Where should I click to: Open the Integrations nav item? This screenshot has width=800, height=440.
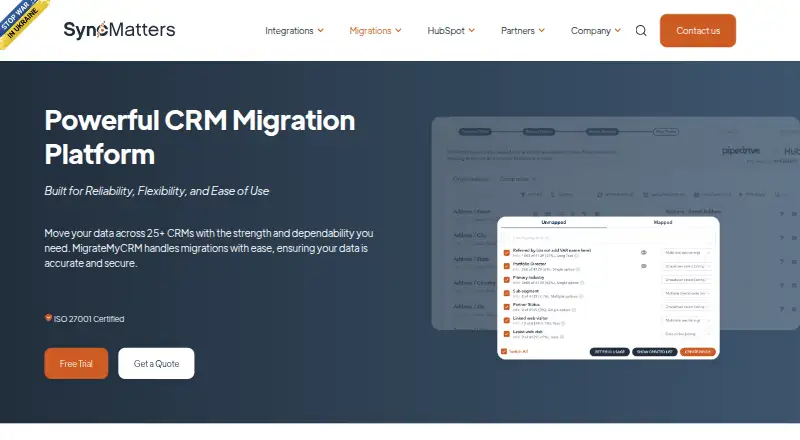point(289,31)
